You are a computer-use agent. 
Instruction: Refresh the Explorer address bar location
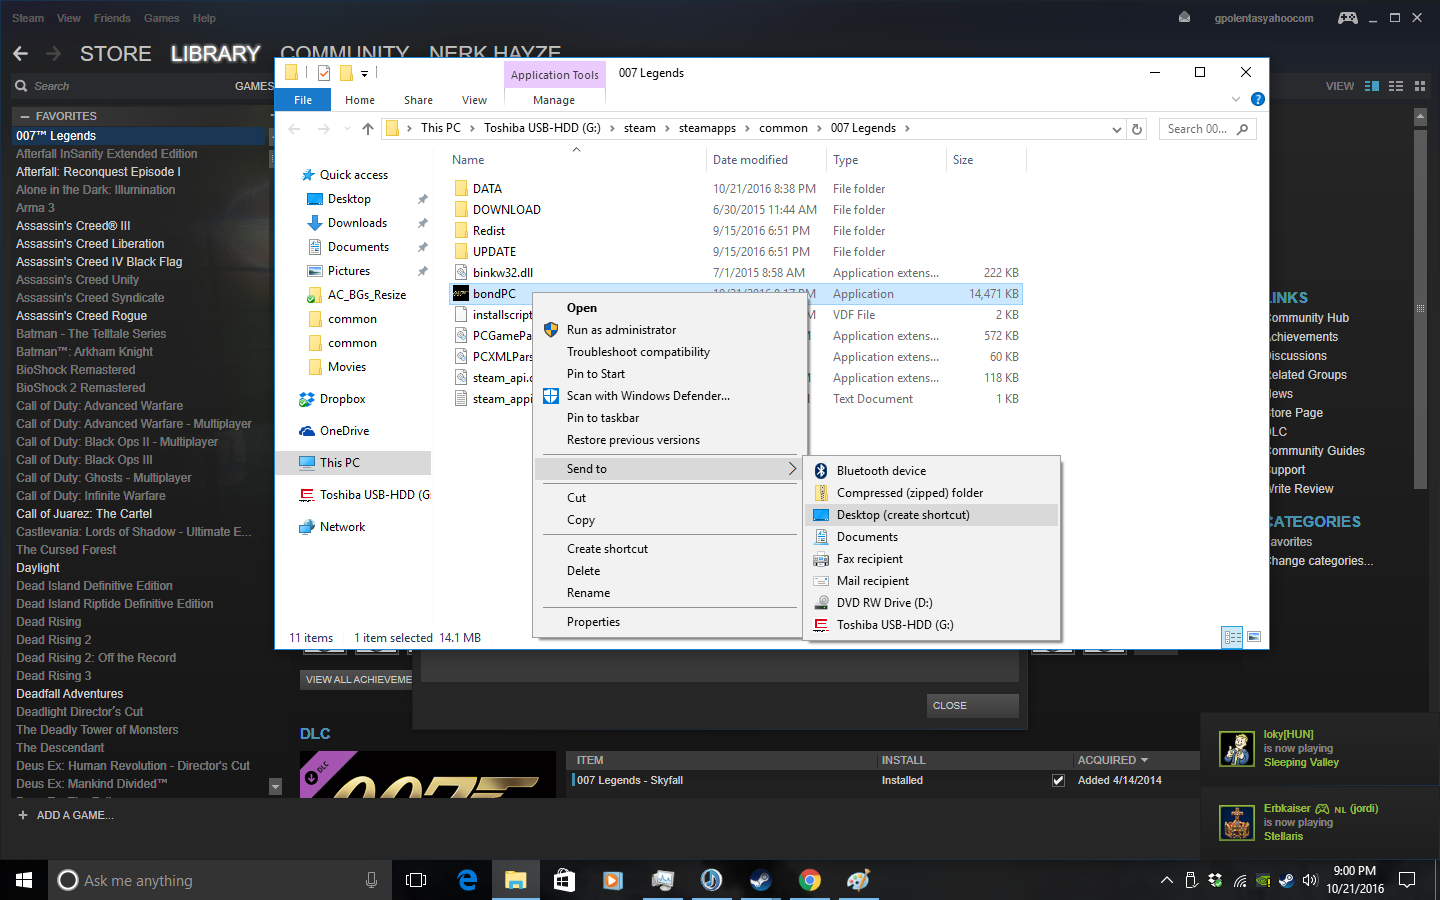(x=1137, y=129)
